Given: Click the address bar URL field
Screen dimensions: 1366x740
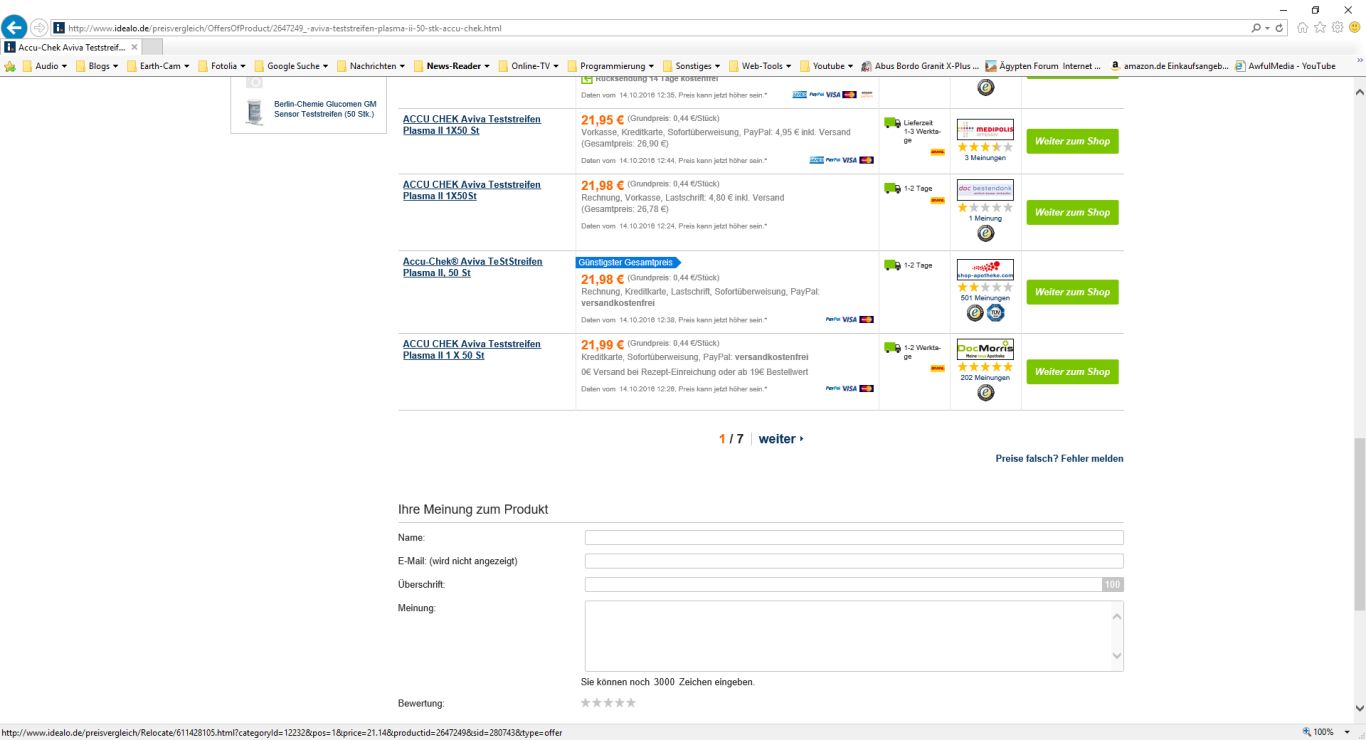Looking at the screenshot, I should pyautogui.click(x=650, y=28).
